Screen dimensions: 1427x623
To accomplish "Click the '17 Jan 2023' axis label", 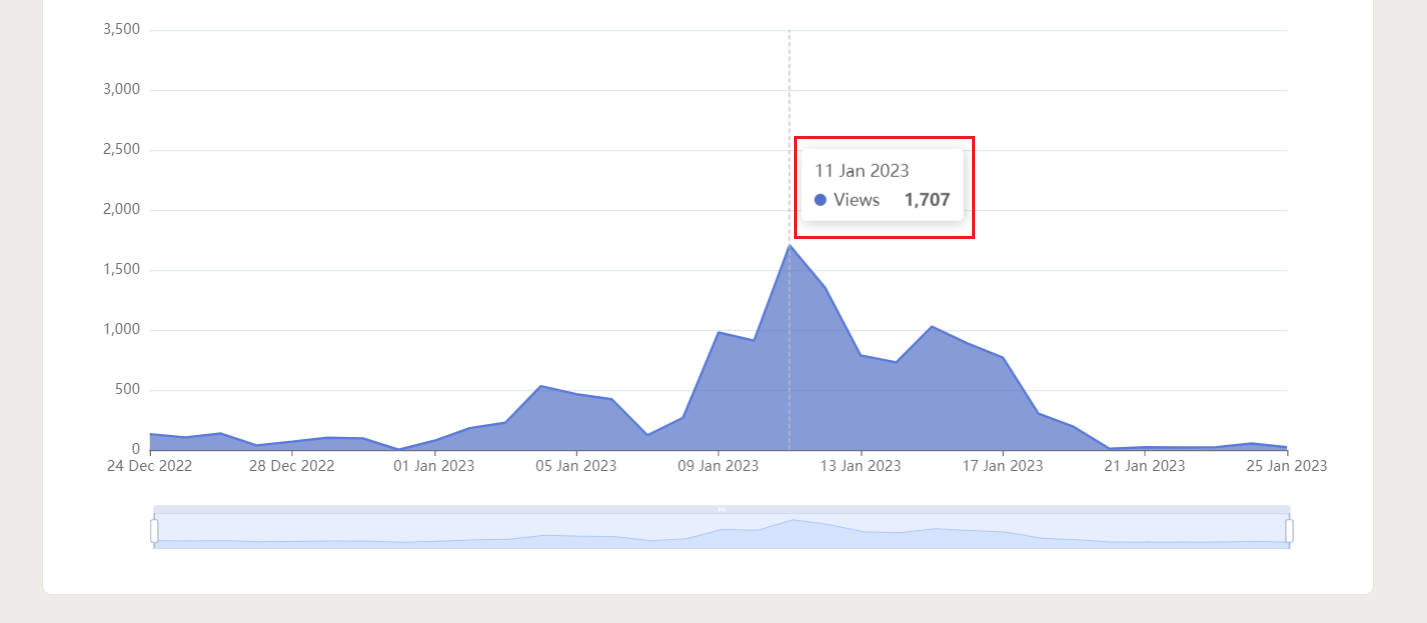I will pos(1002,466).
